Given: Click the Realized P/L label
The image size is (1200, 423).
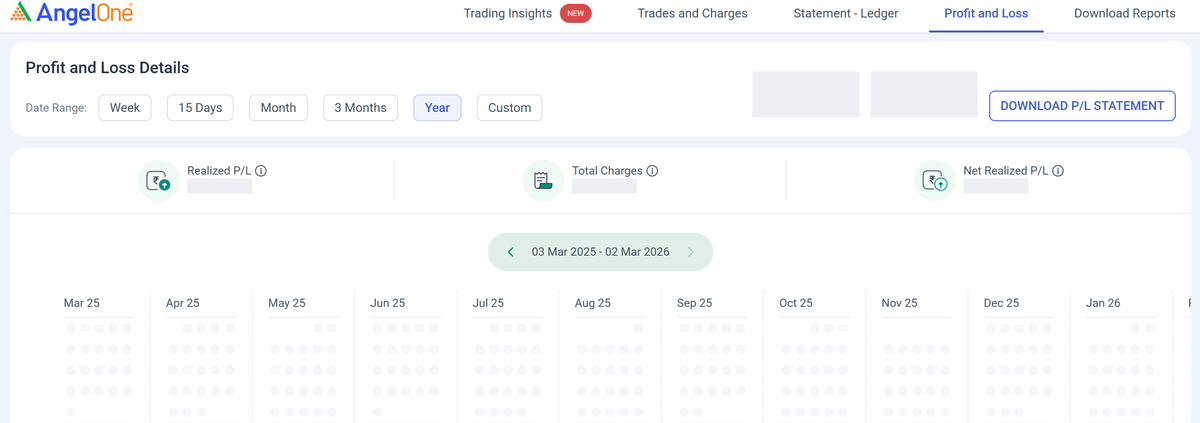Looking at the screenshot, I should (x=219, y=171).
